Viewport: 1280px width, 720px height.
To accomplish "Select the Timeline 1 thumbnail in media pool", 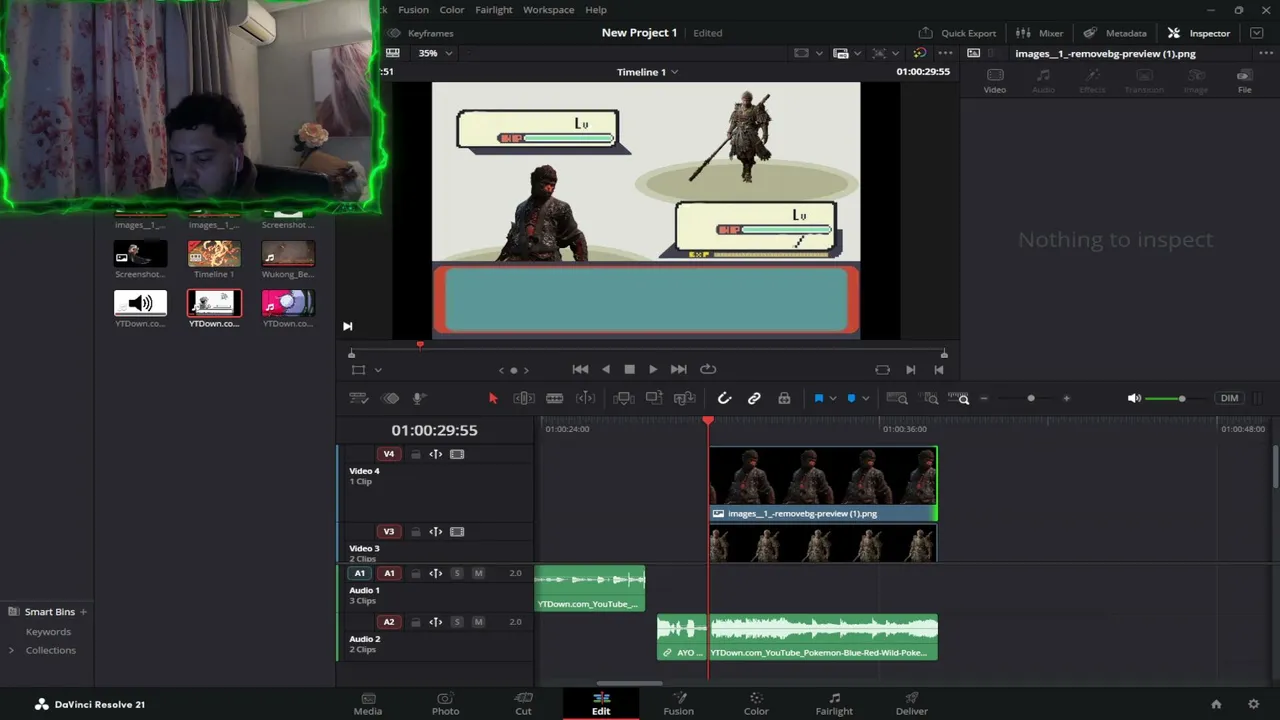I will tap(214, 254).
